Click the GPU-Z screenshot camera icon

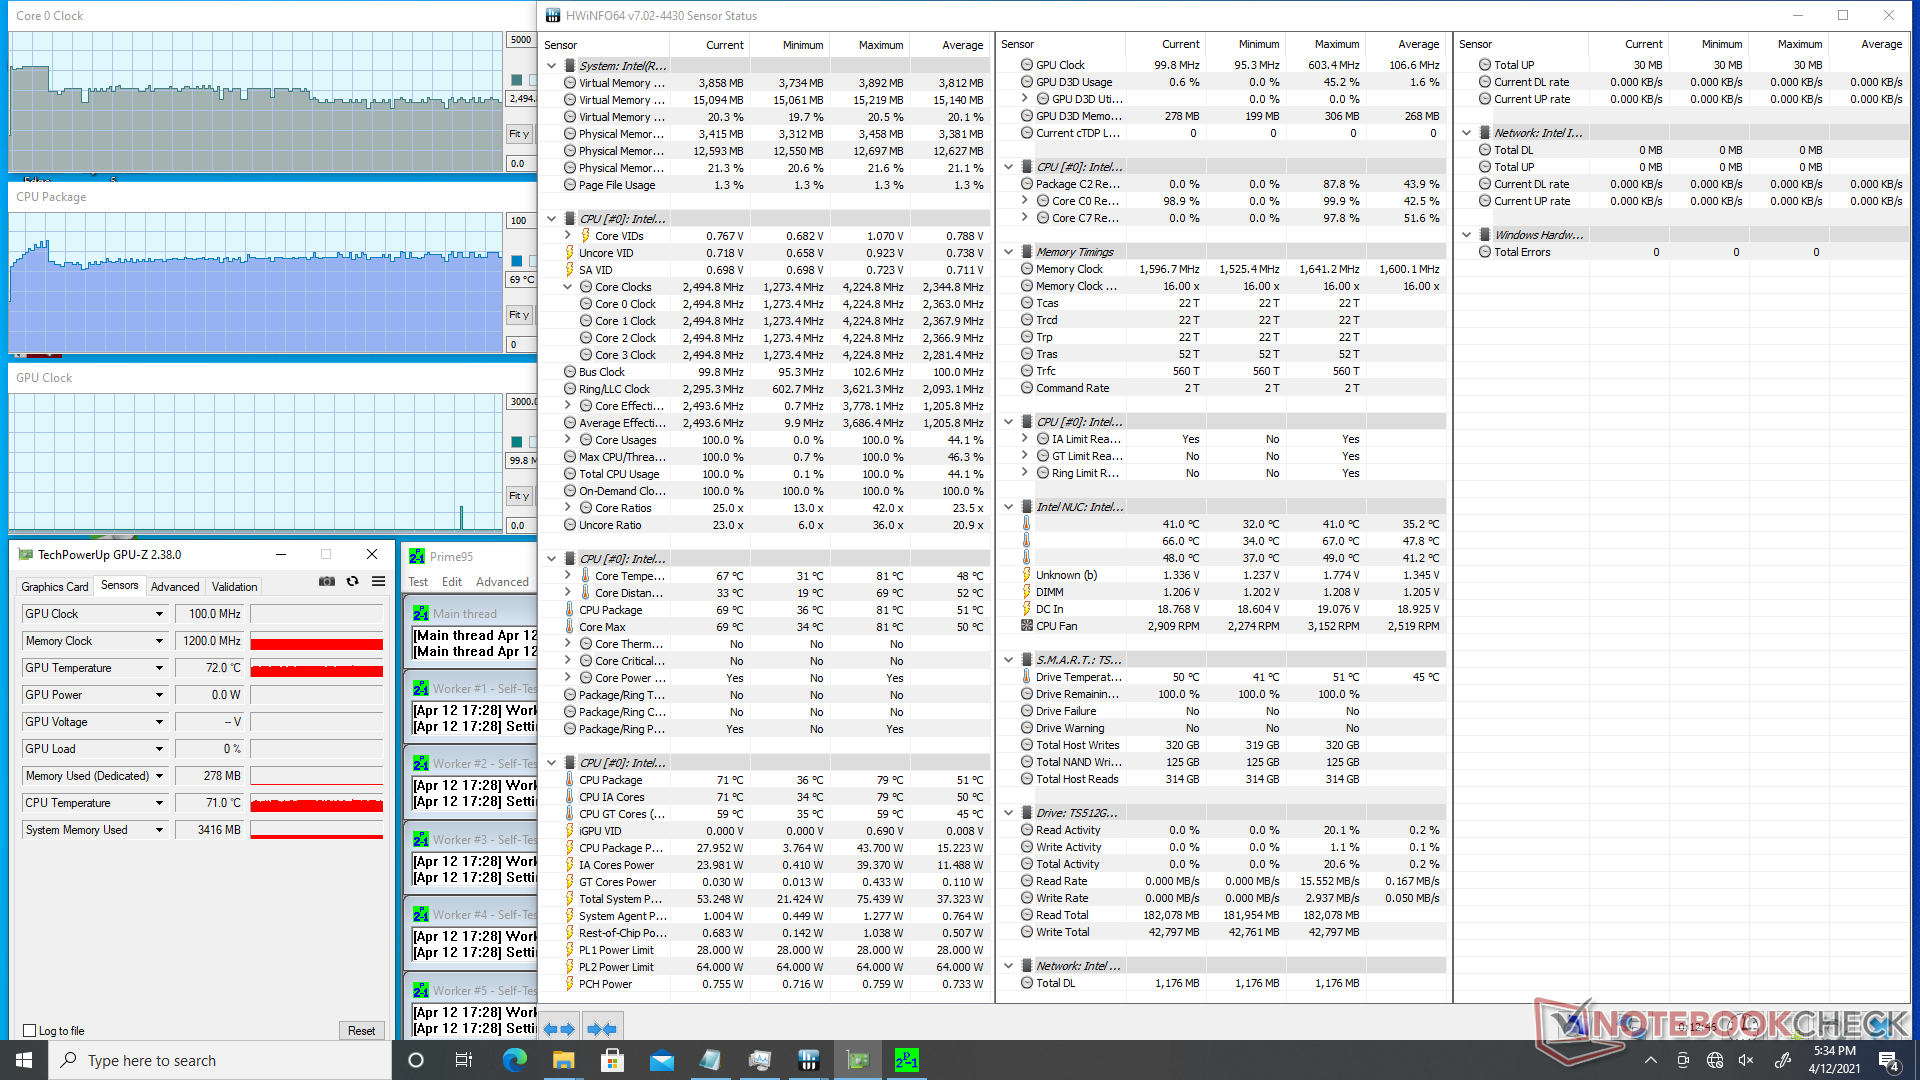click(x=327, y=582)
